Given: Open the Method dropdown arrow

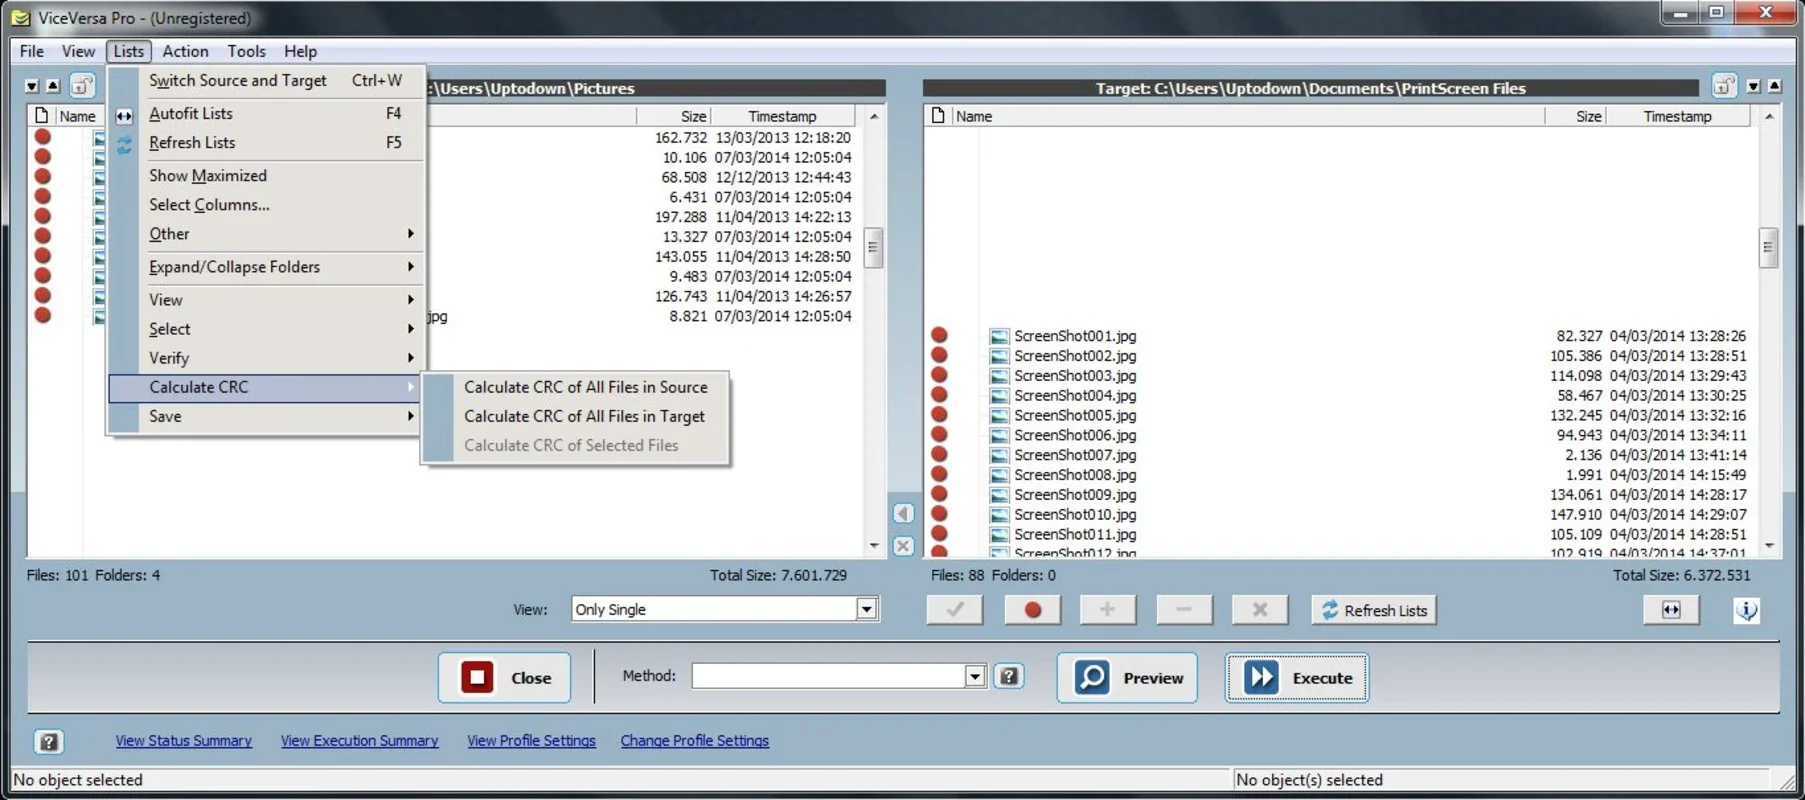Looking at the screenshot, I should (x=975, y=677).
